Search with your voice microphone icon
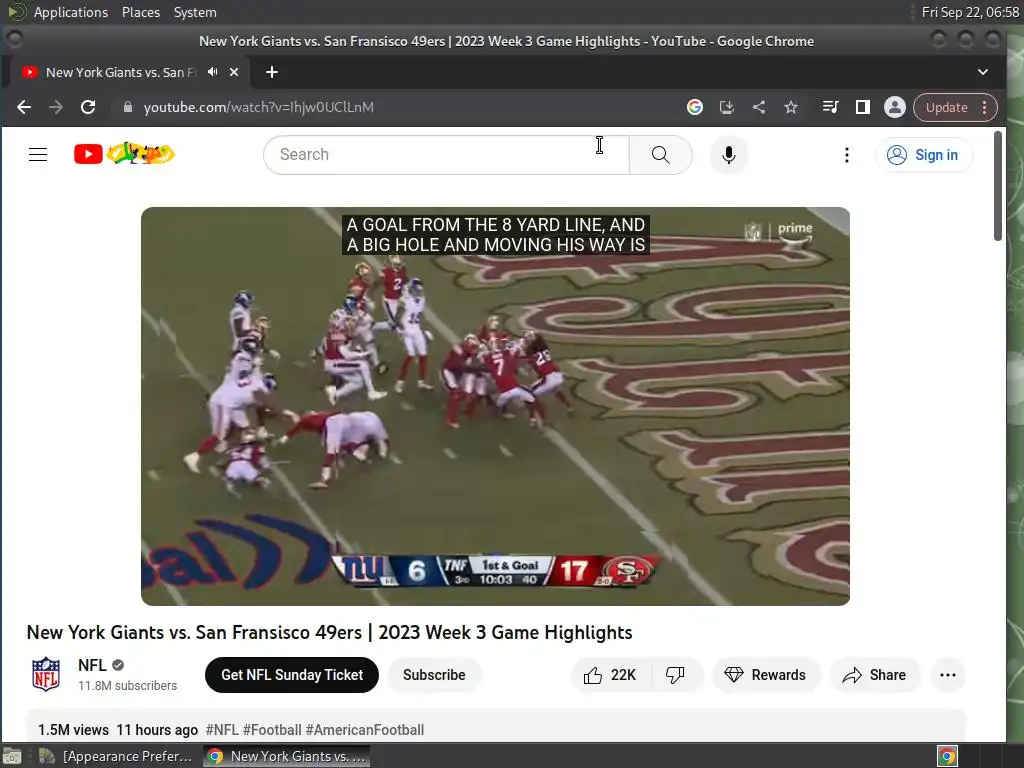 point(729,155)
